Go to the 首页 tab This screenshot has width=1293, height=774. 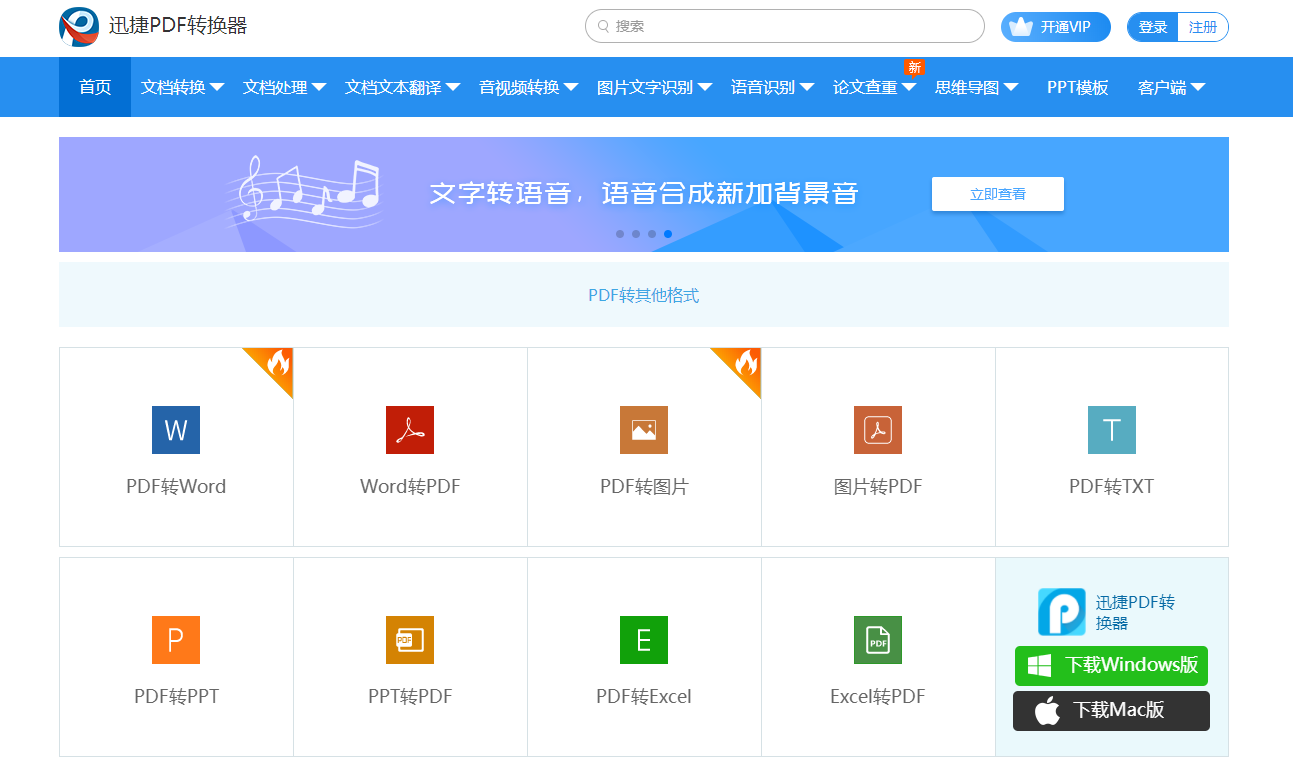(95, 87)
